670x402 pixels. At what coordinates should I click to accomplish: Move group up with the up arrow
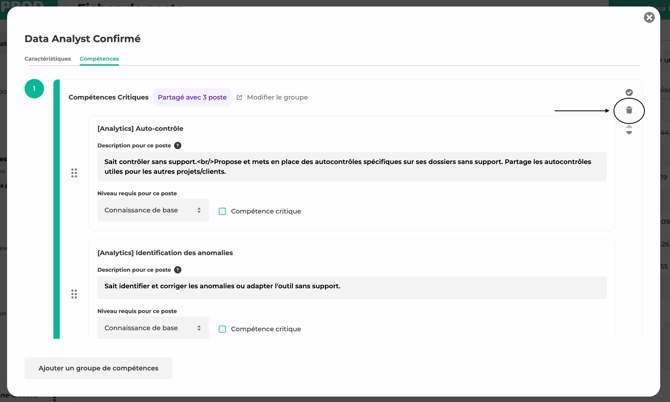point(629,126)
